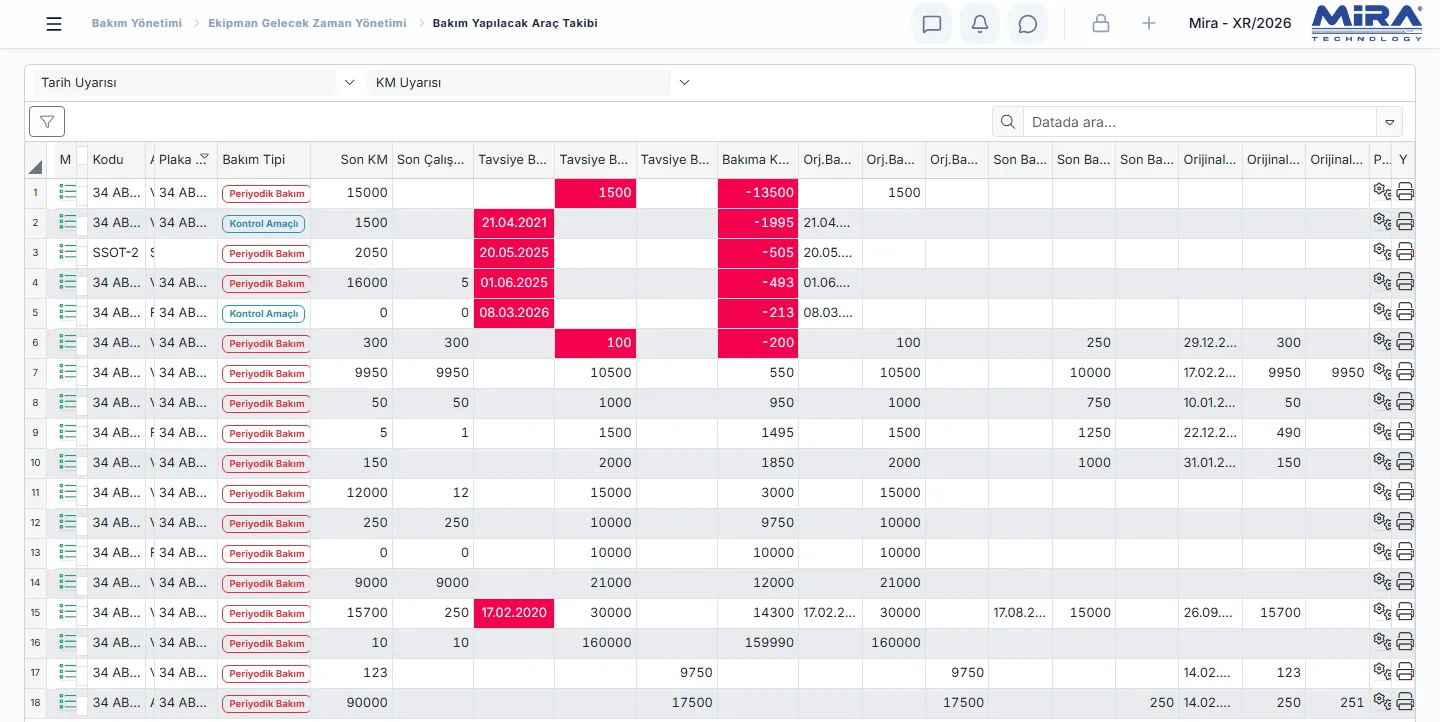Click the Kodu column header
The image size is (1440, 722).
117,160
